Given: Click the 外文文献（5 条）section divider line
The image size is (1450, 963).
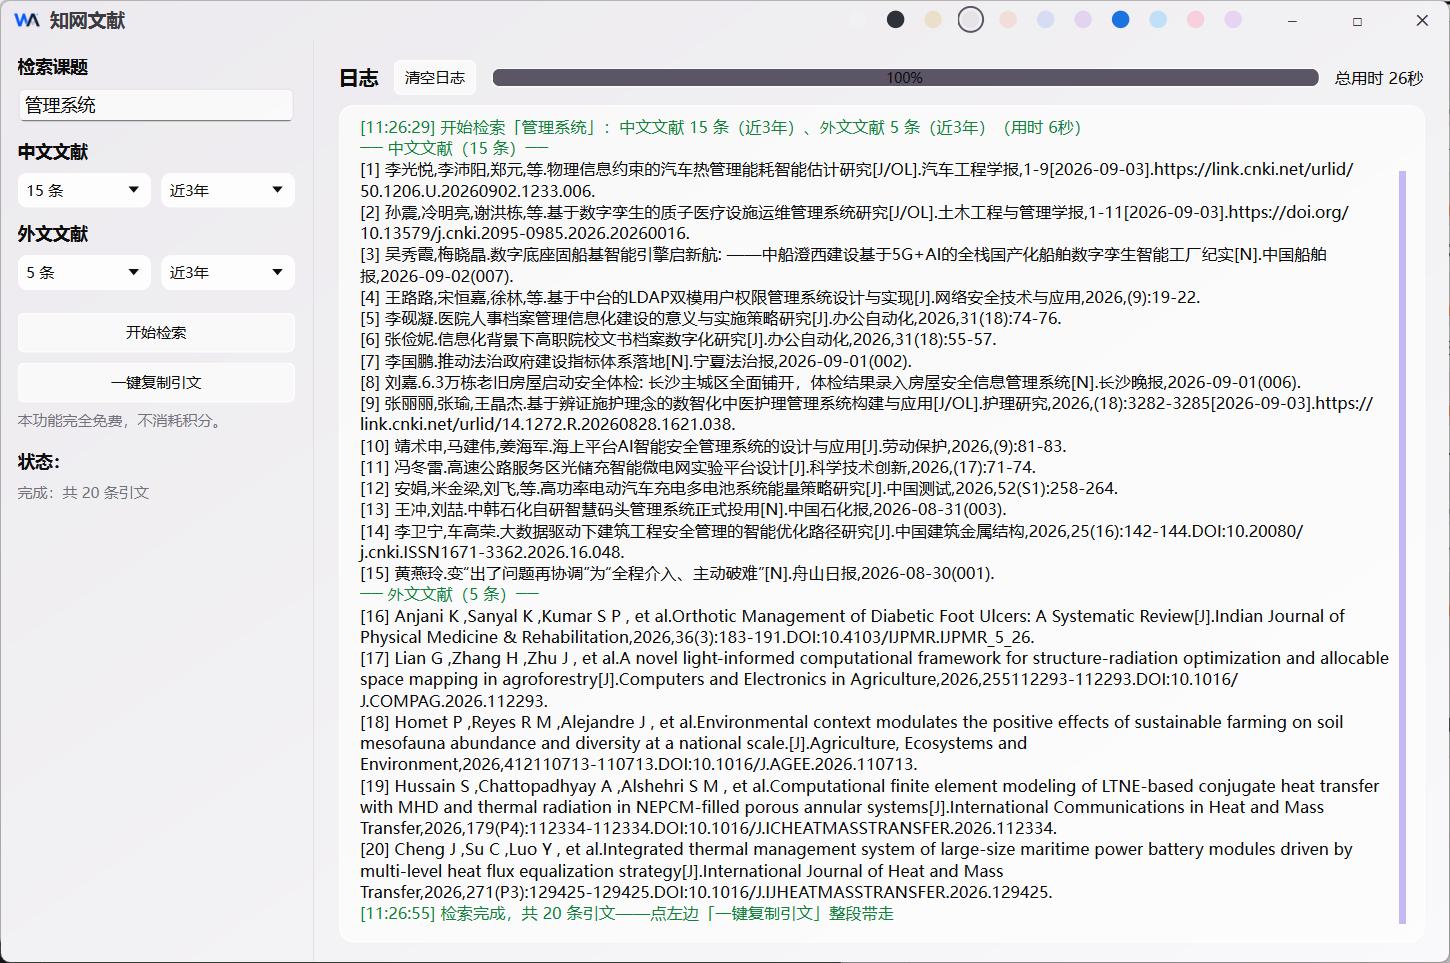Looking at the screenshot, I should pos(449,594).
